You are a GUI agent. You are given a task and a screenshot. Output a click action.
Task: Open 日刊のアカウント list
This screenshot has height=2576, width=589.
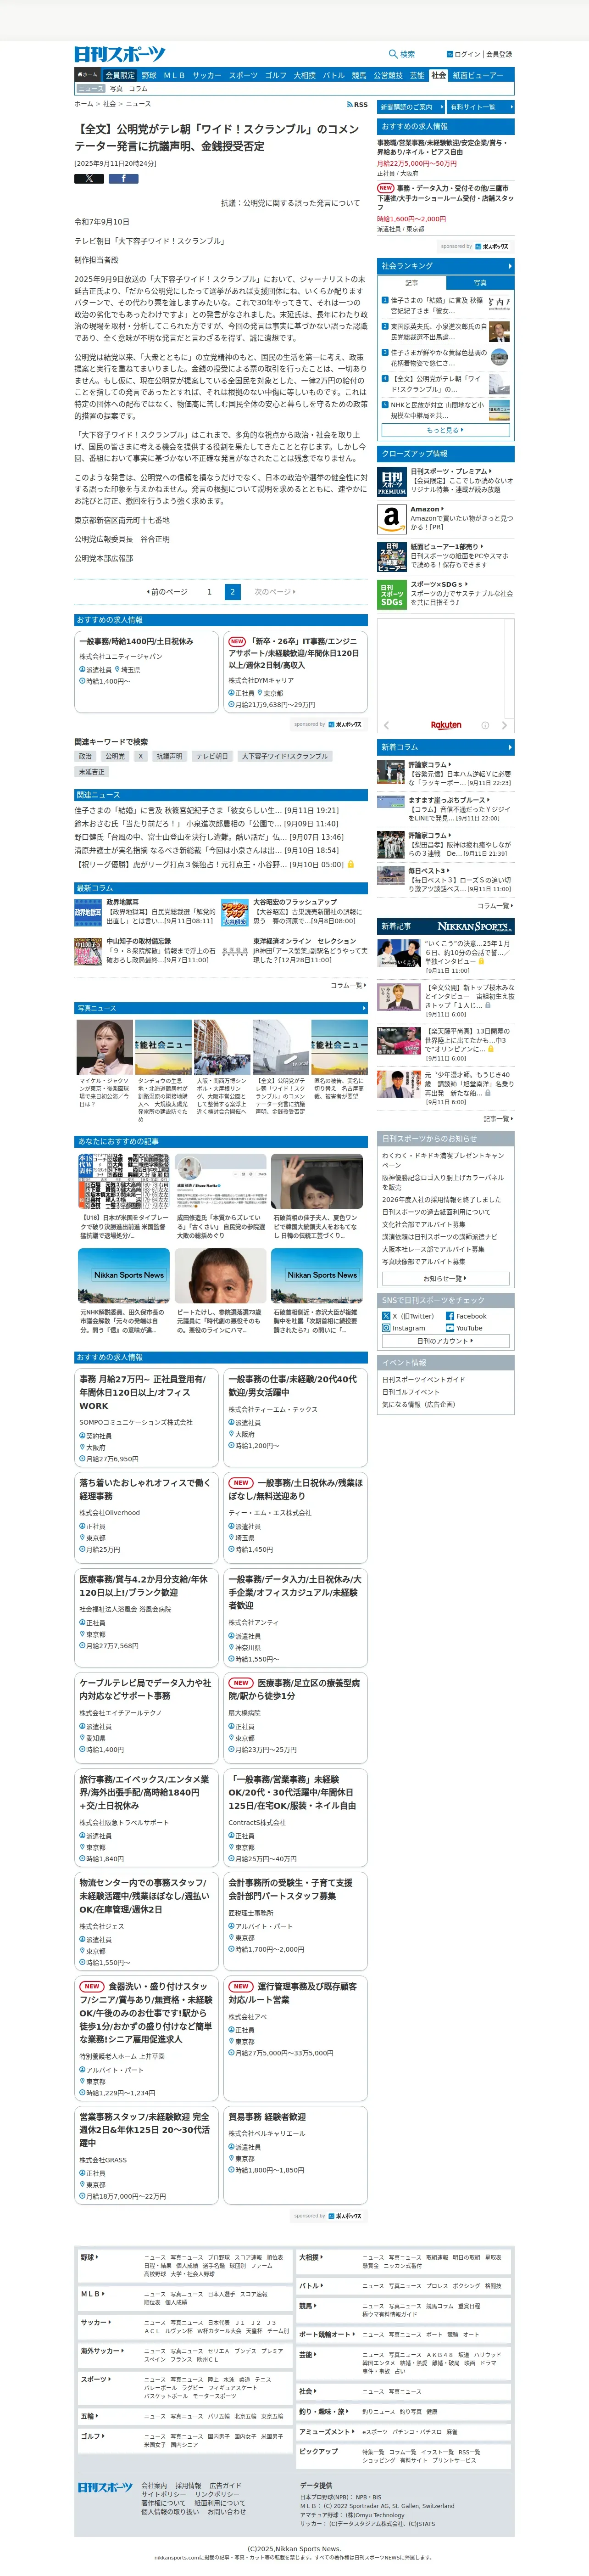point(445,1341)
